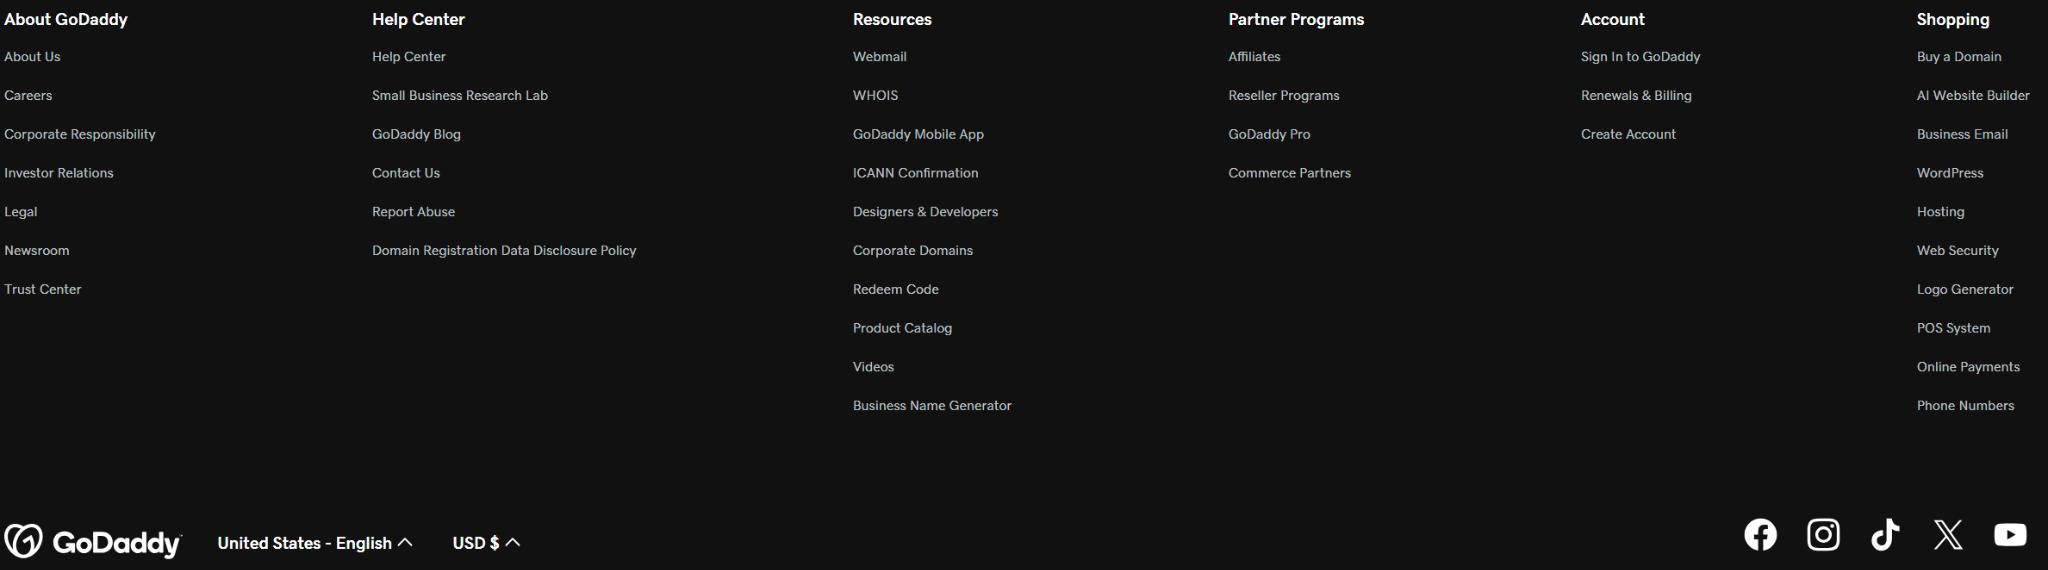Image resolution: width=2048 pixels, height=570 pixels.
Task: Open the Create Account link
Action: coord(1628,134)
